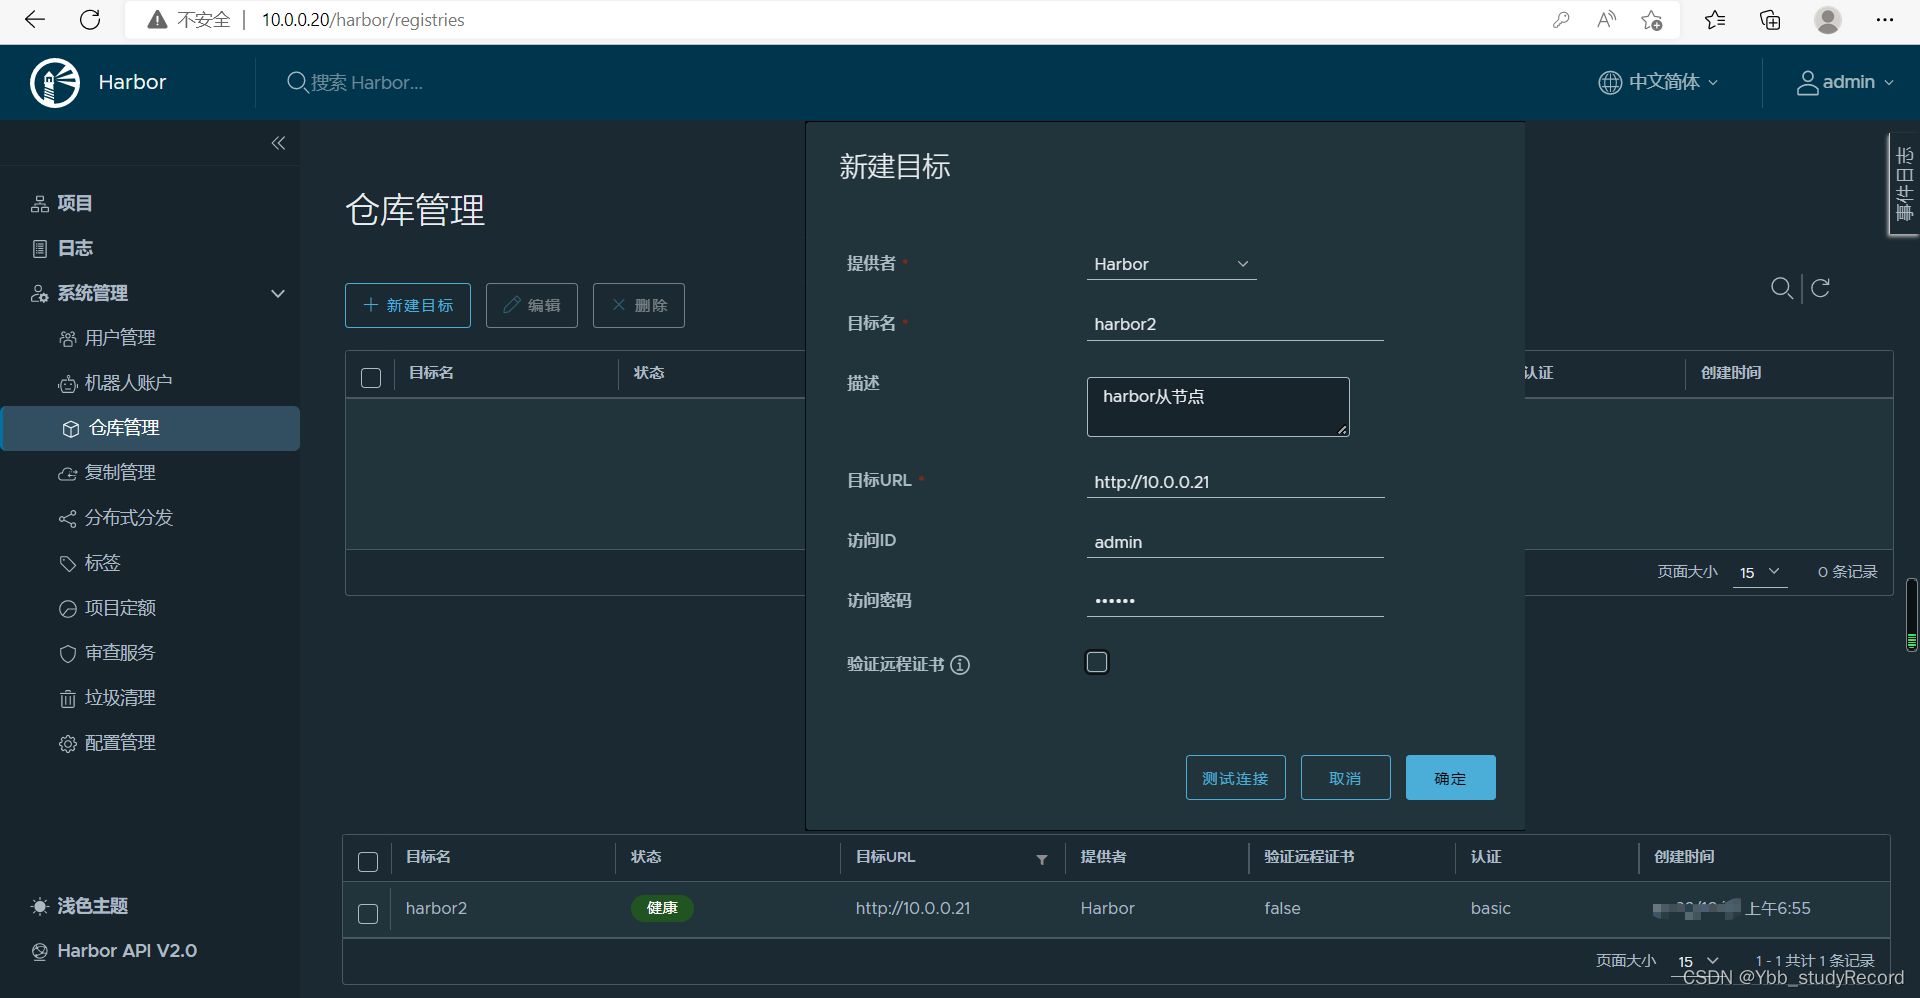Click the 描述 text area
Viewport: 1920px width, 998px height.
pos(1218,407)
